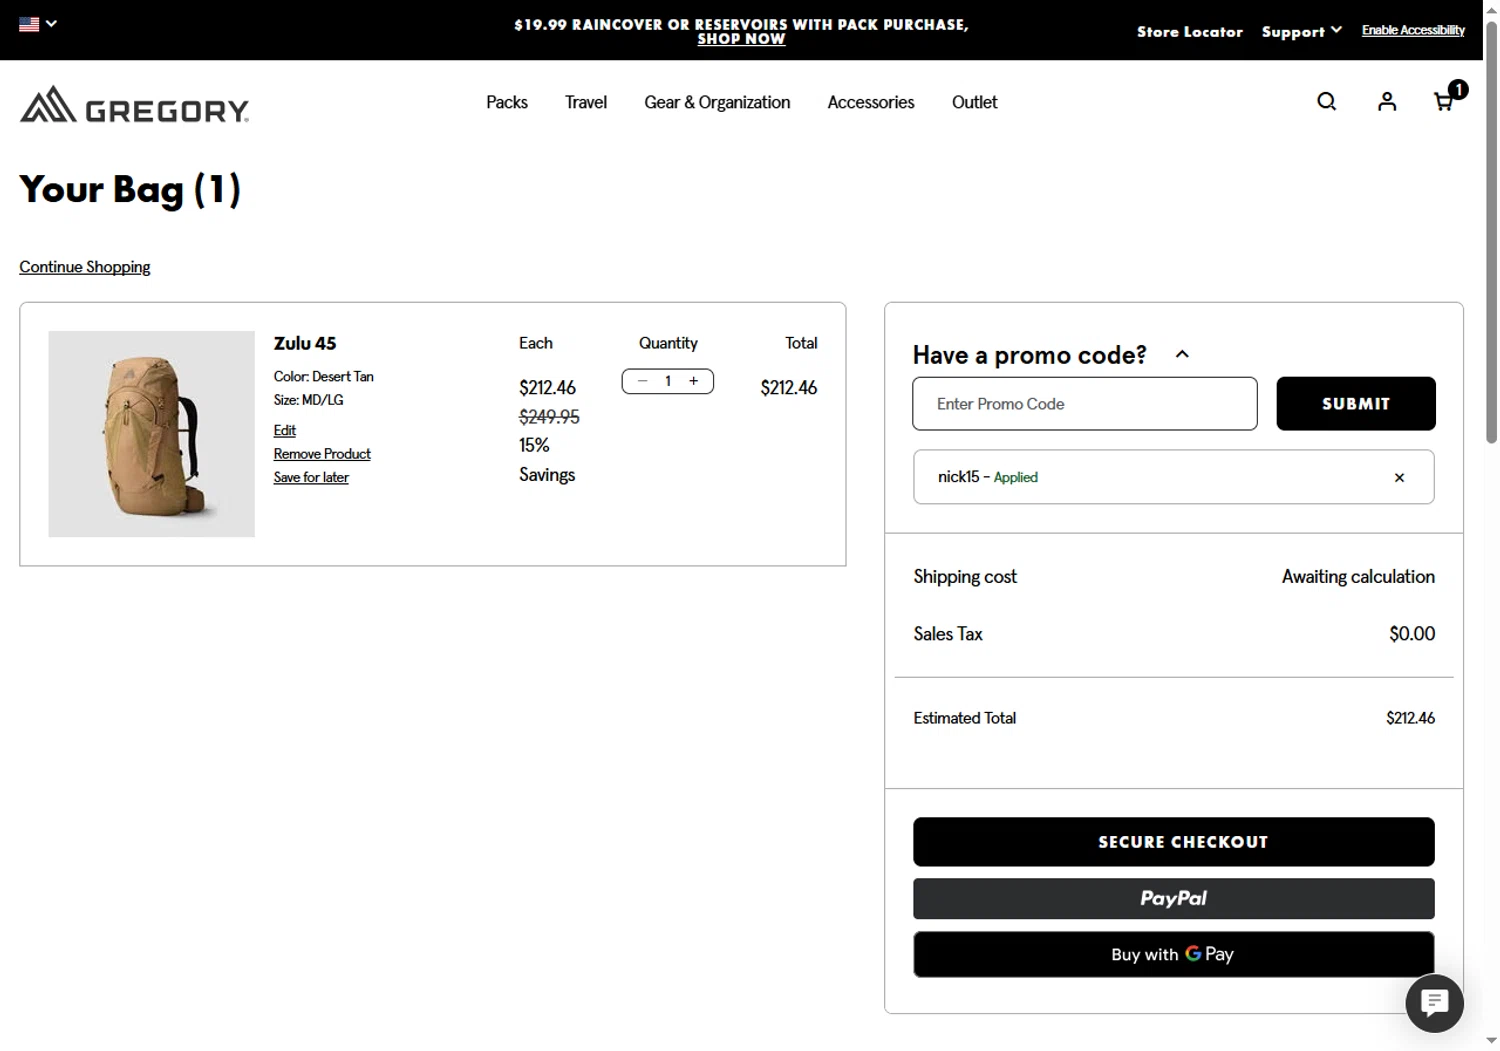Increase Zulu 45 quantity with plus
Image resolution: width=1500 pixels, height=1051 pixels.
693,381
